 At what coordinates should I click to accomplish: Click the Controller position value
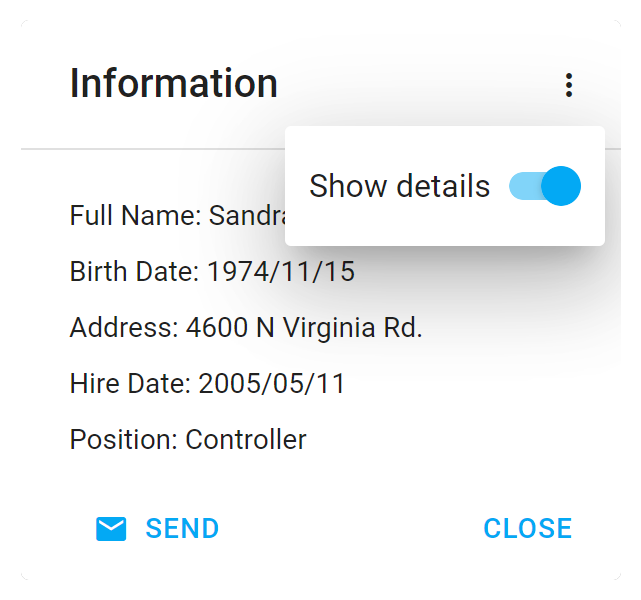click(246, 439)
